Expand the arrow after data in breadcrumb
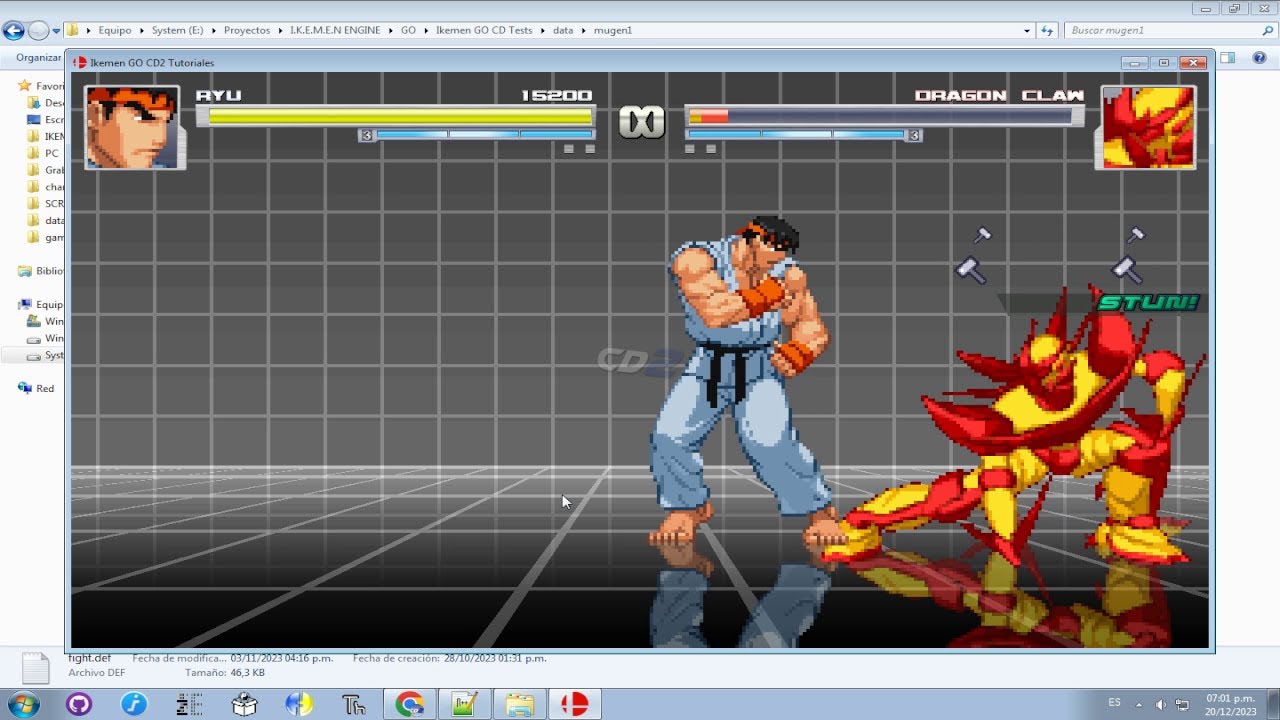The image size is (1280, 720). coord(583,31)
